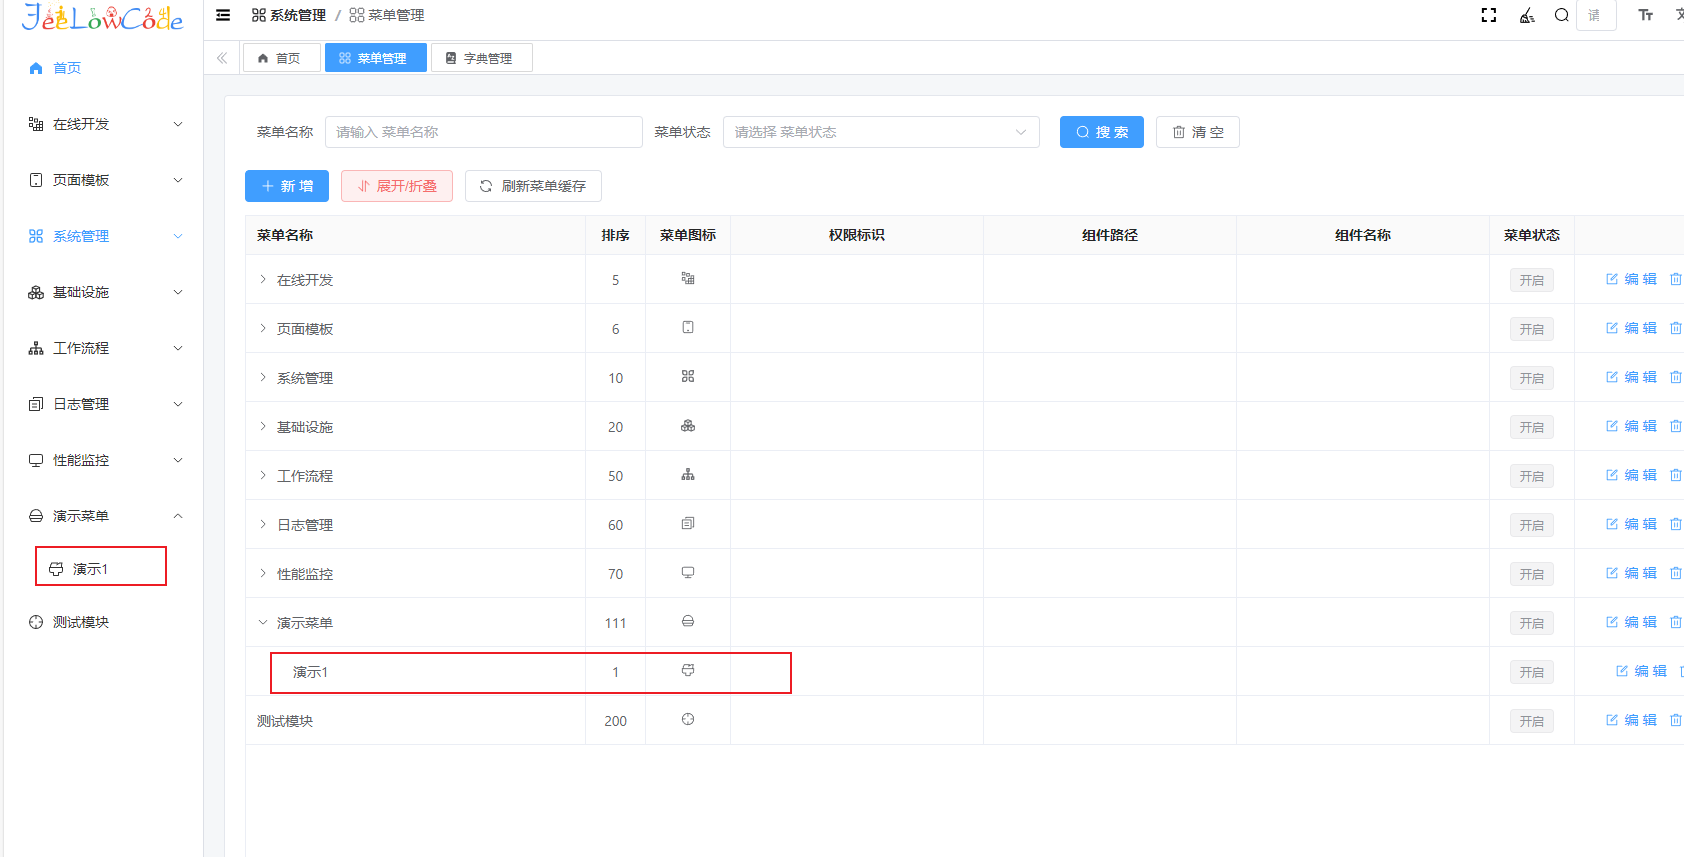
Task: Click the 菜单名称 search input field
Action: (x=483, y=132)
